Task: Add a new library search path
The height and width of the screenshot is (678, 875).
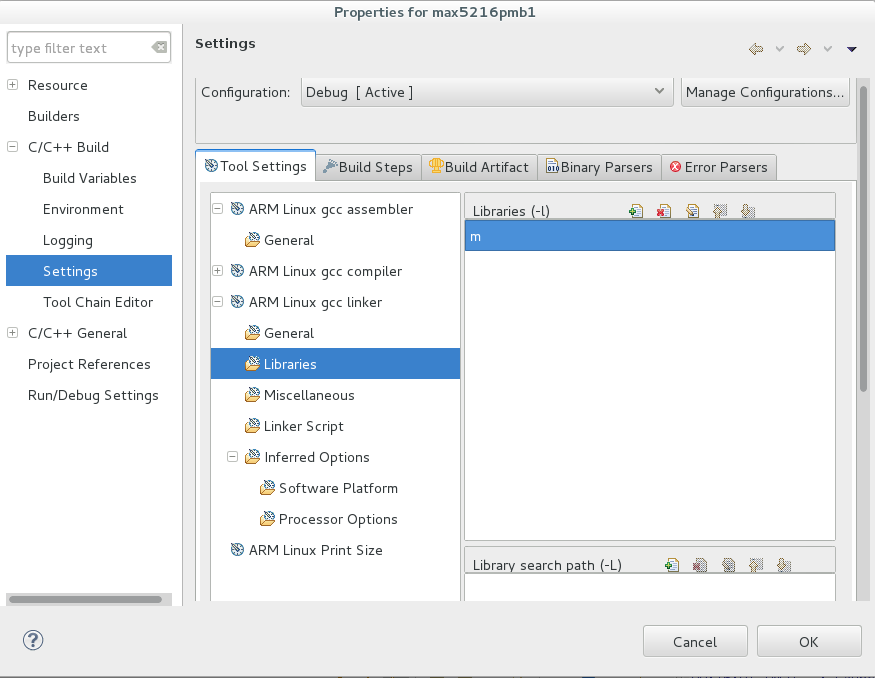Action: [x=671, y=565]
